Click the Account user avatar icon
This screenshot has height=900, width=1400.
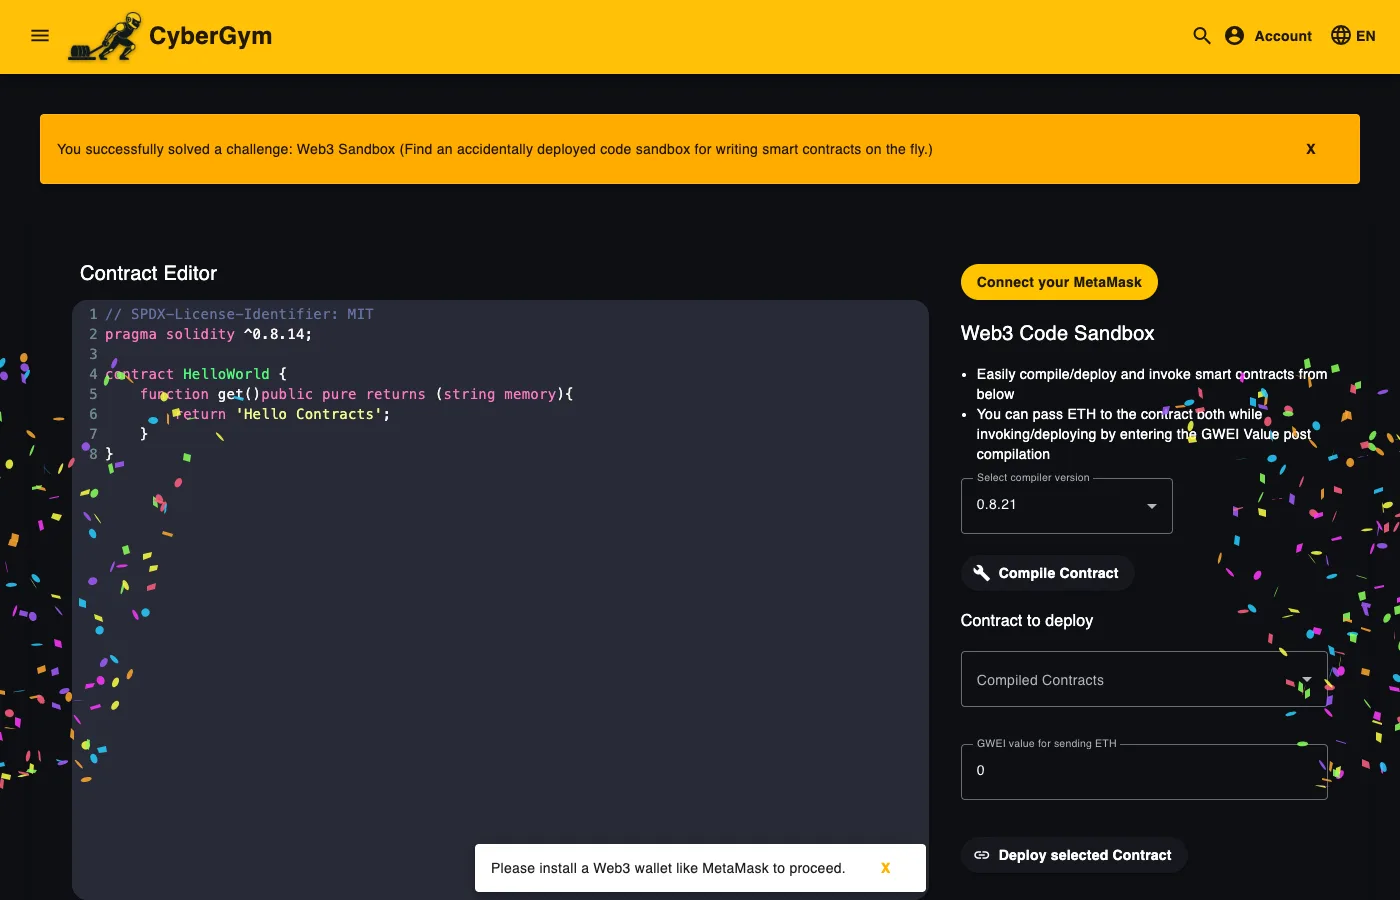1235,36
